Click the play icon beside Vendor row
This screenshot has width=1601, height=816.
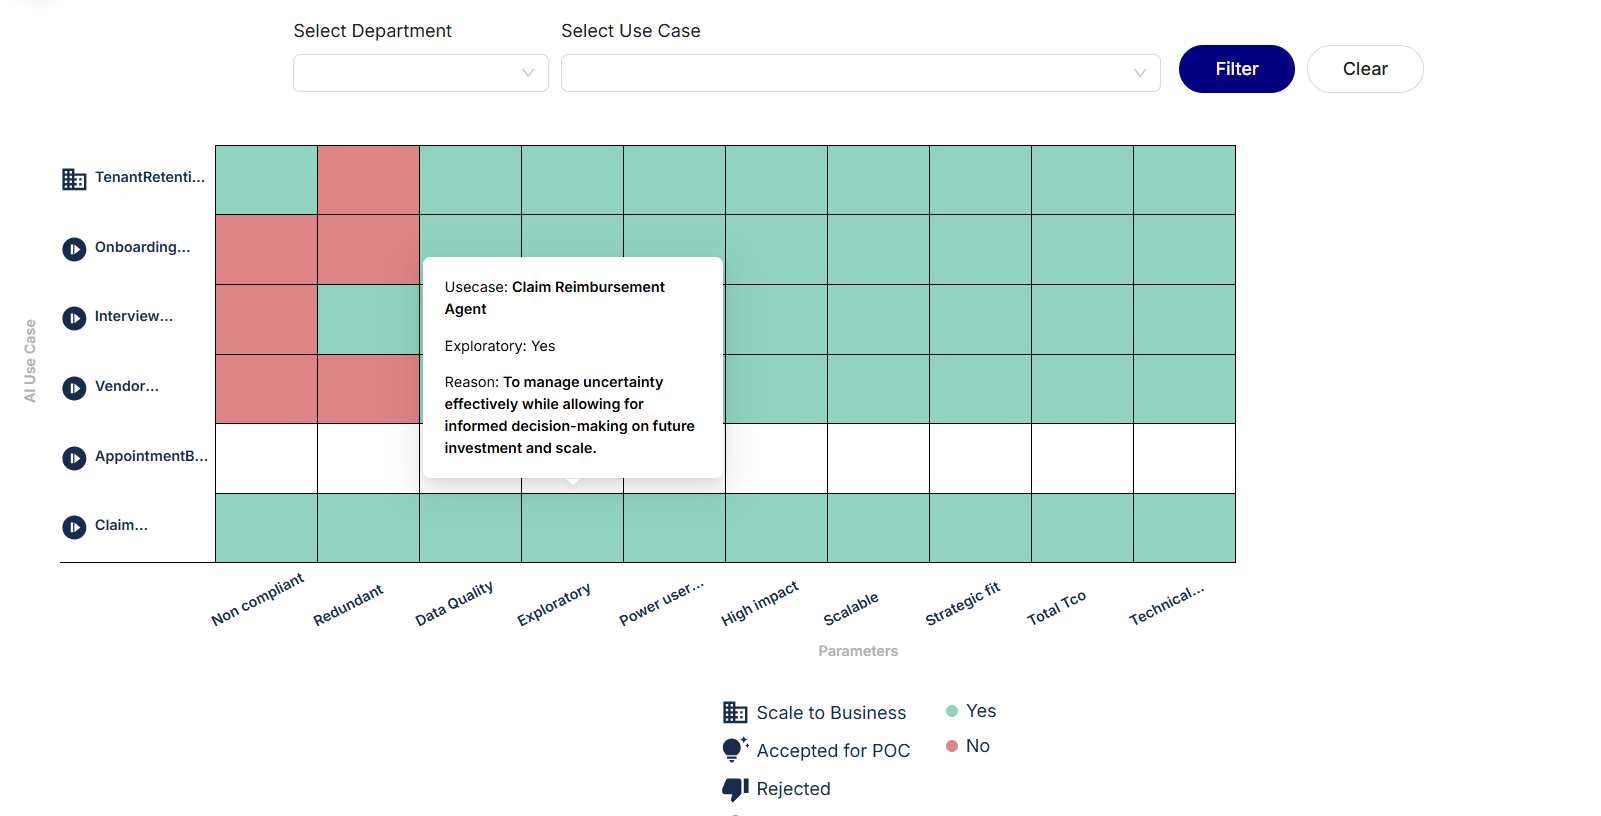74,388
